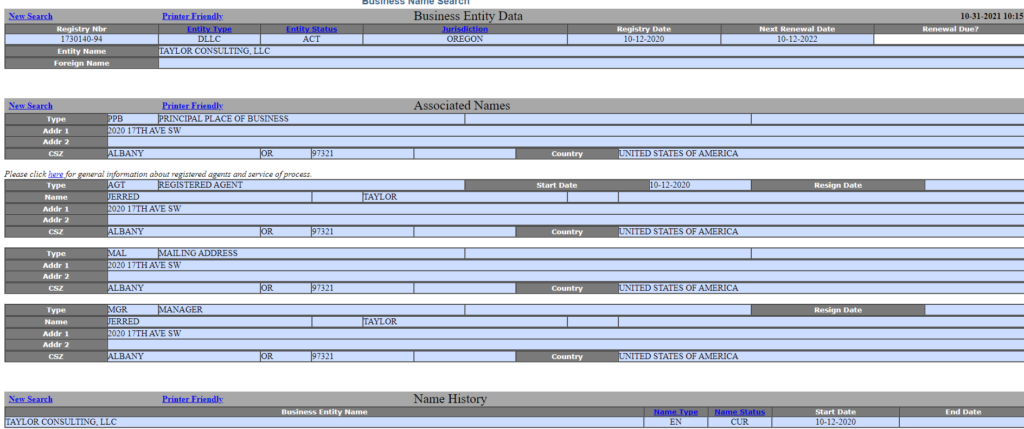
Task: Click the End Date column header
Action: [x=963, y=412]
